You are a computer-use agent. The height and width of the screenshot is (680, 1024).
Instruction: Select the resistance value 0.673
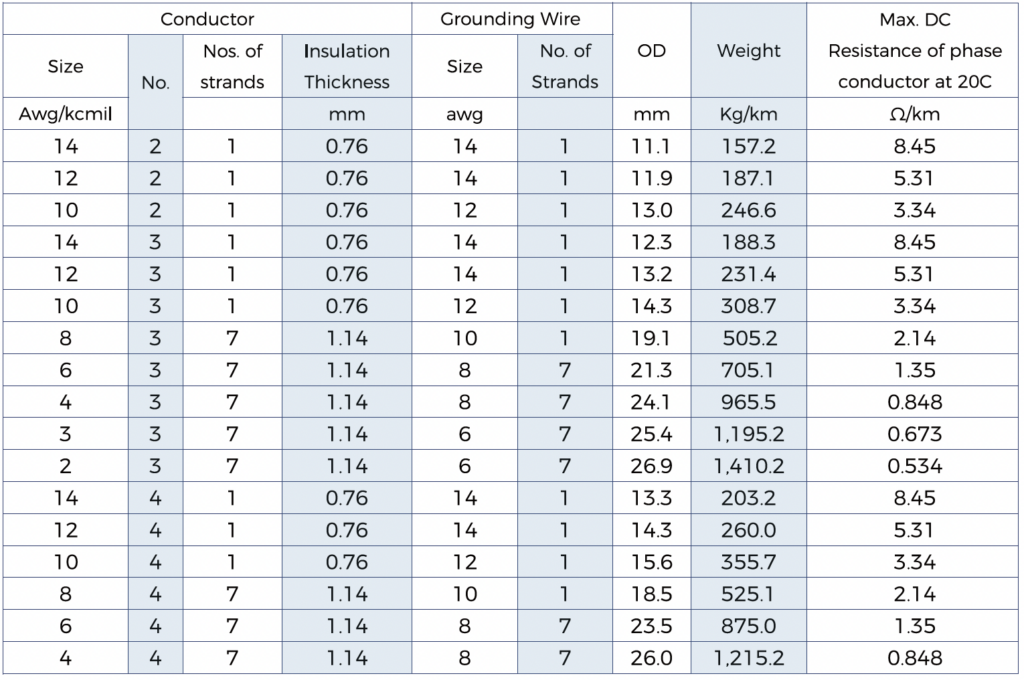pos(914,434)
